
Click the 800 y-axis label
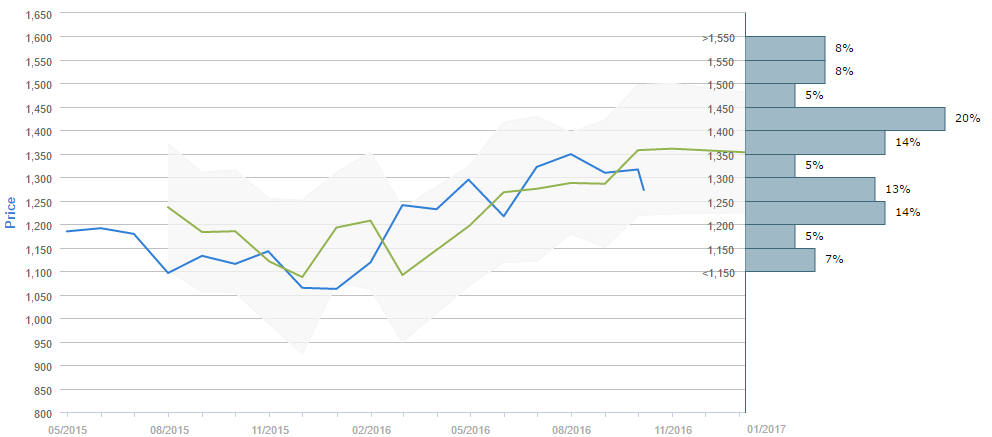43,414
